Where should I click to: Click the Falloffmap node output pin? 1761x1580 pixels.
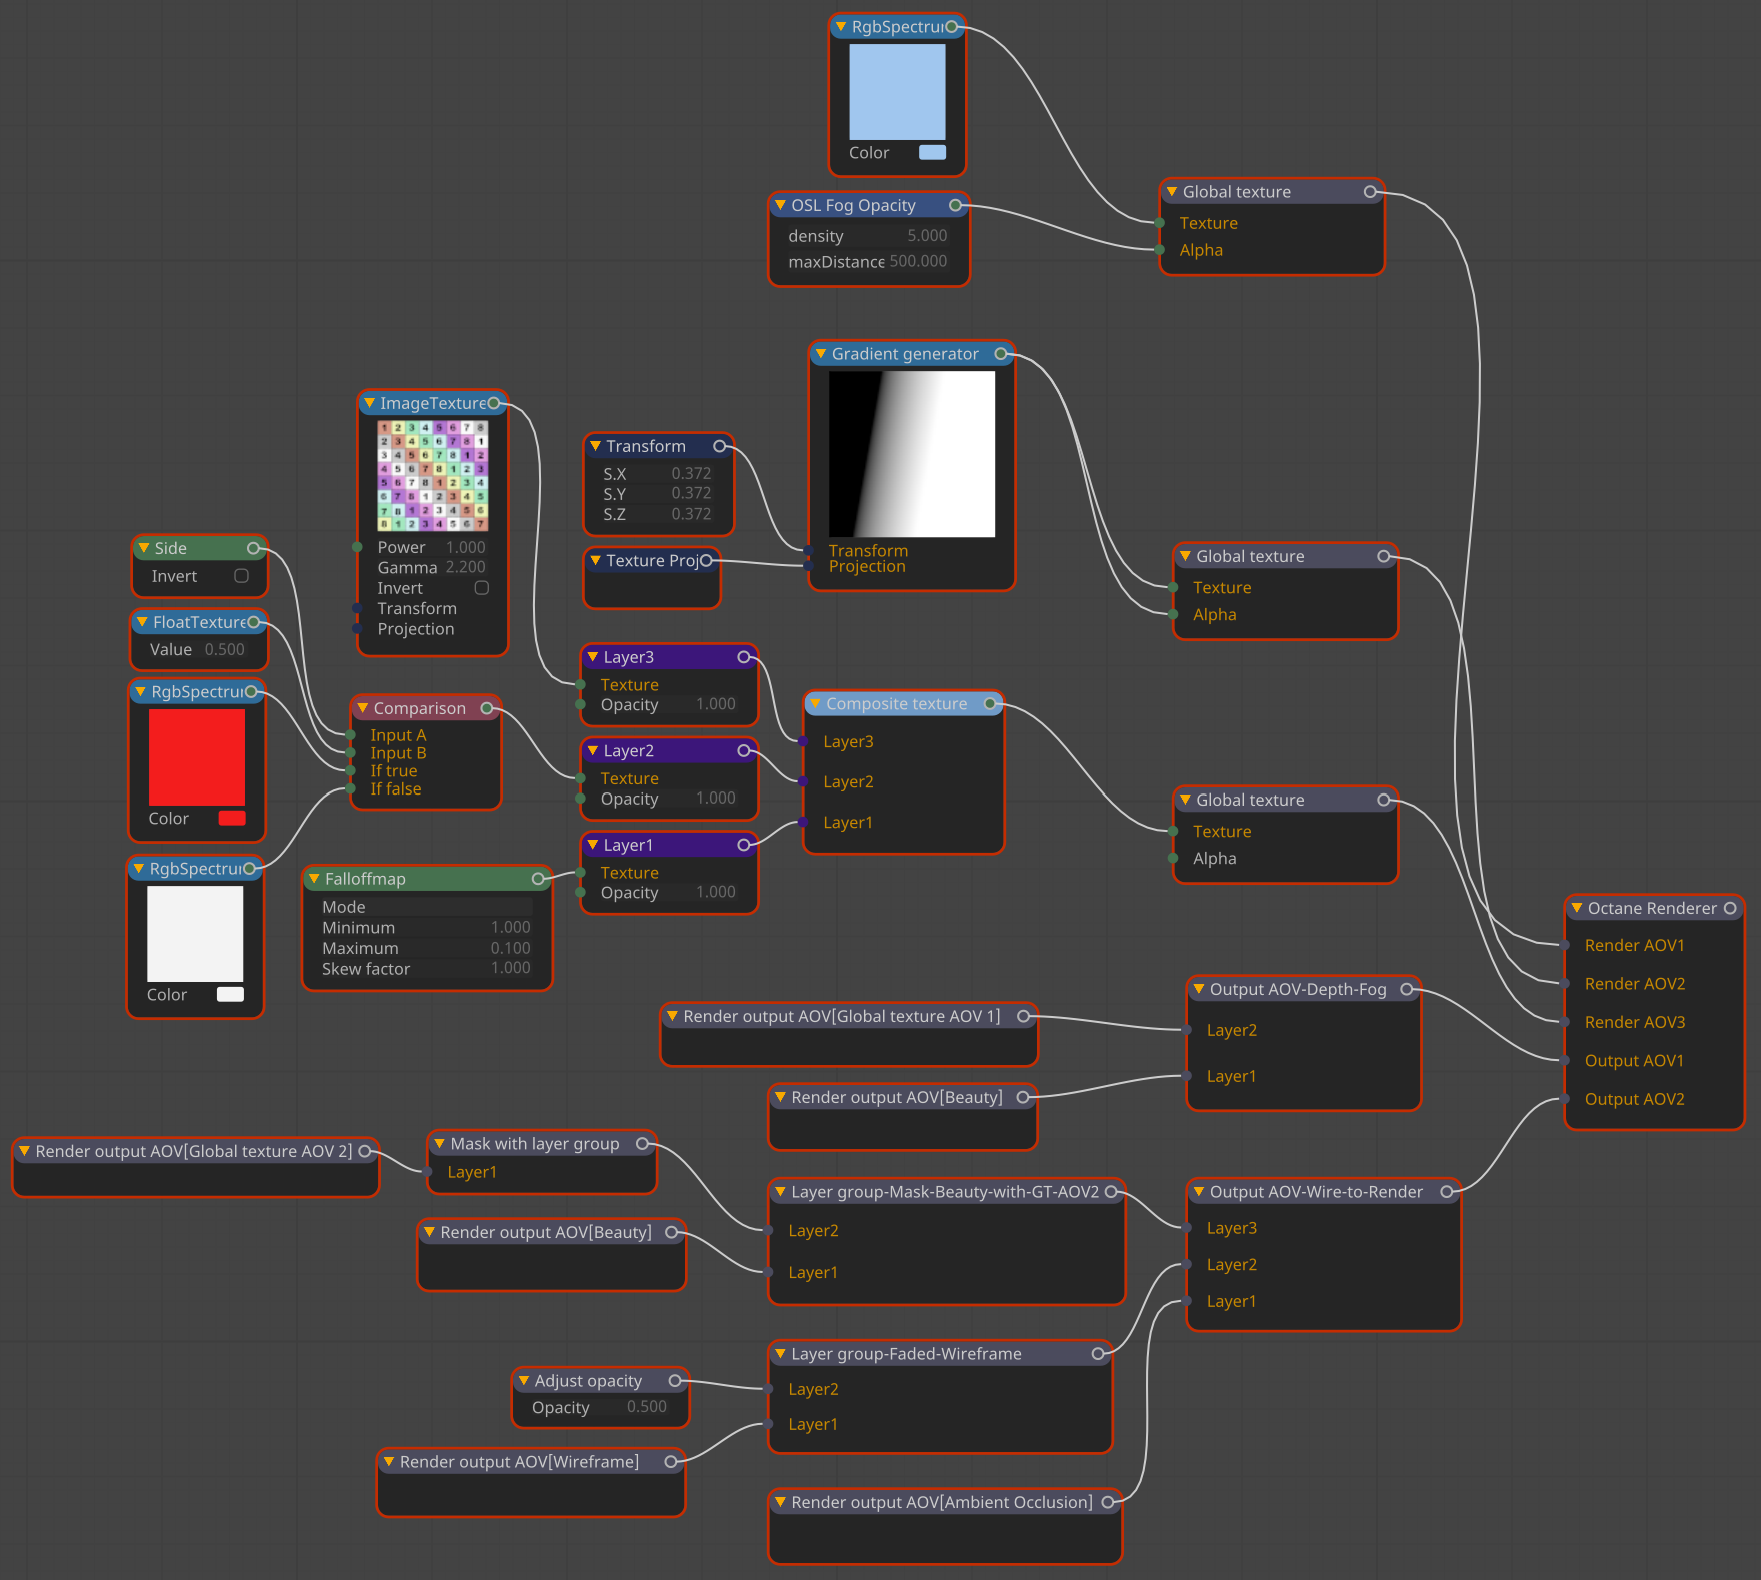pyautogui.click(x=538, y=879)
